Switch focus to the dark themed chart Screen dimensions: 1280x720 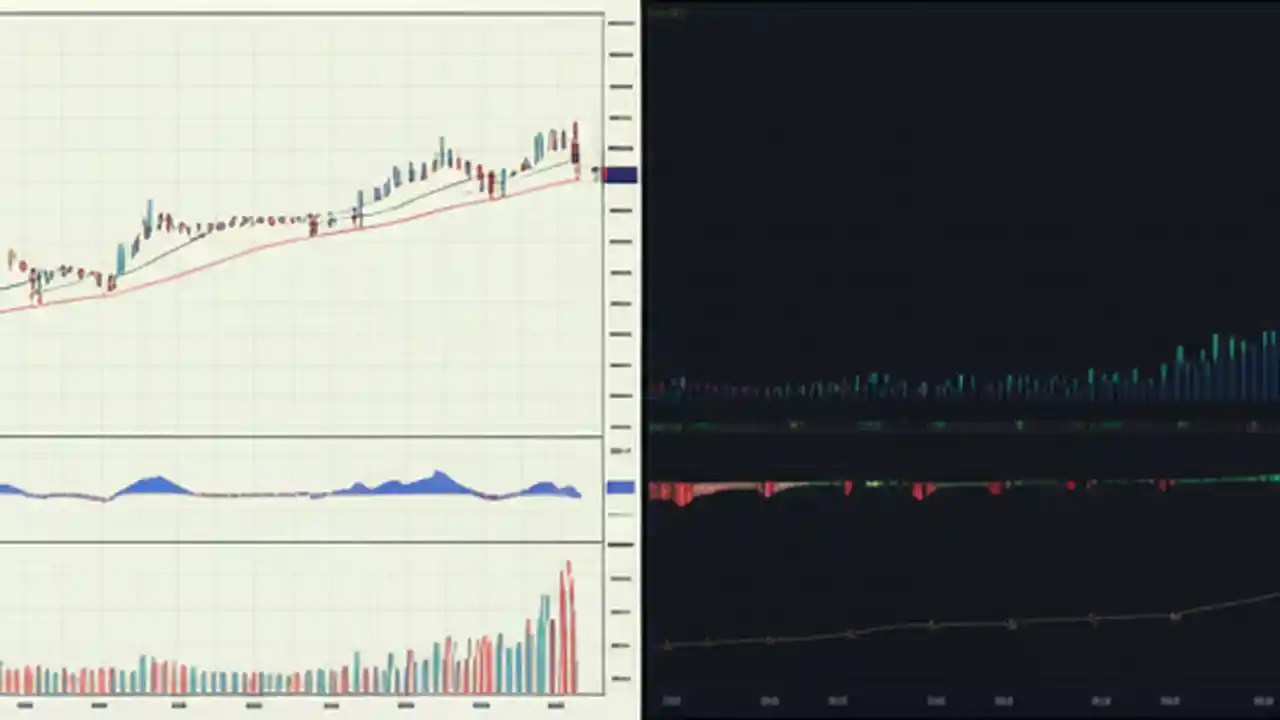[x=960, y=200]
